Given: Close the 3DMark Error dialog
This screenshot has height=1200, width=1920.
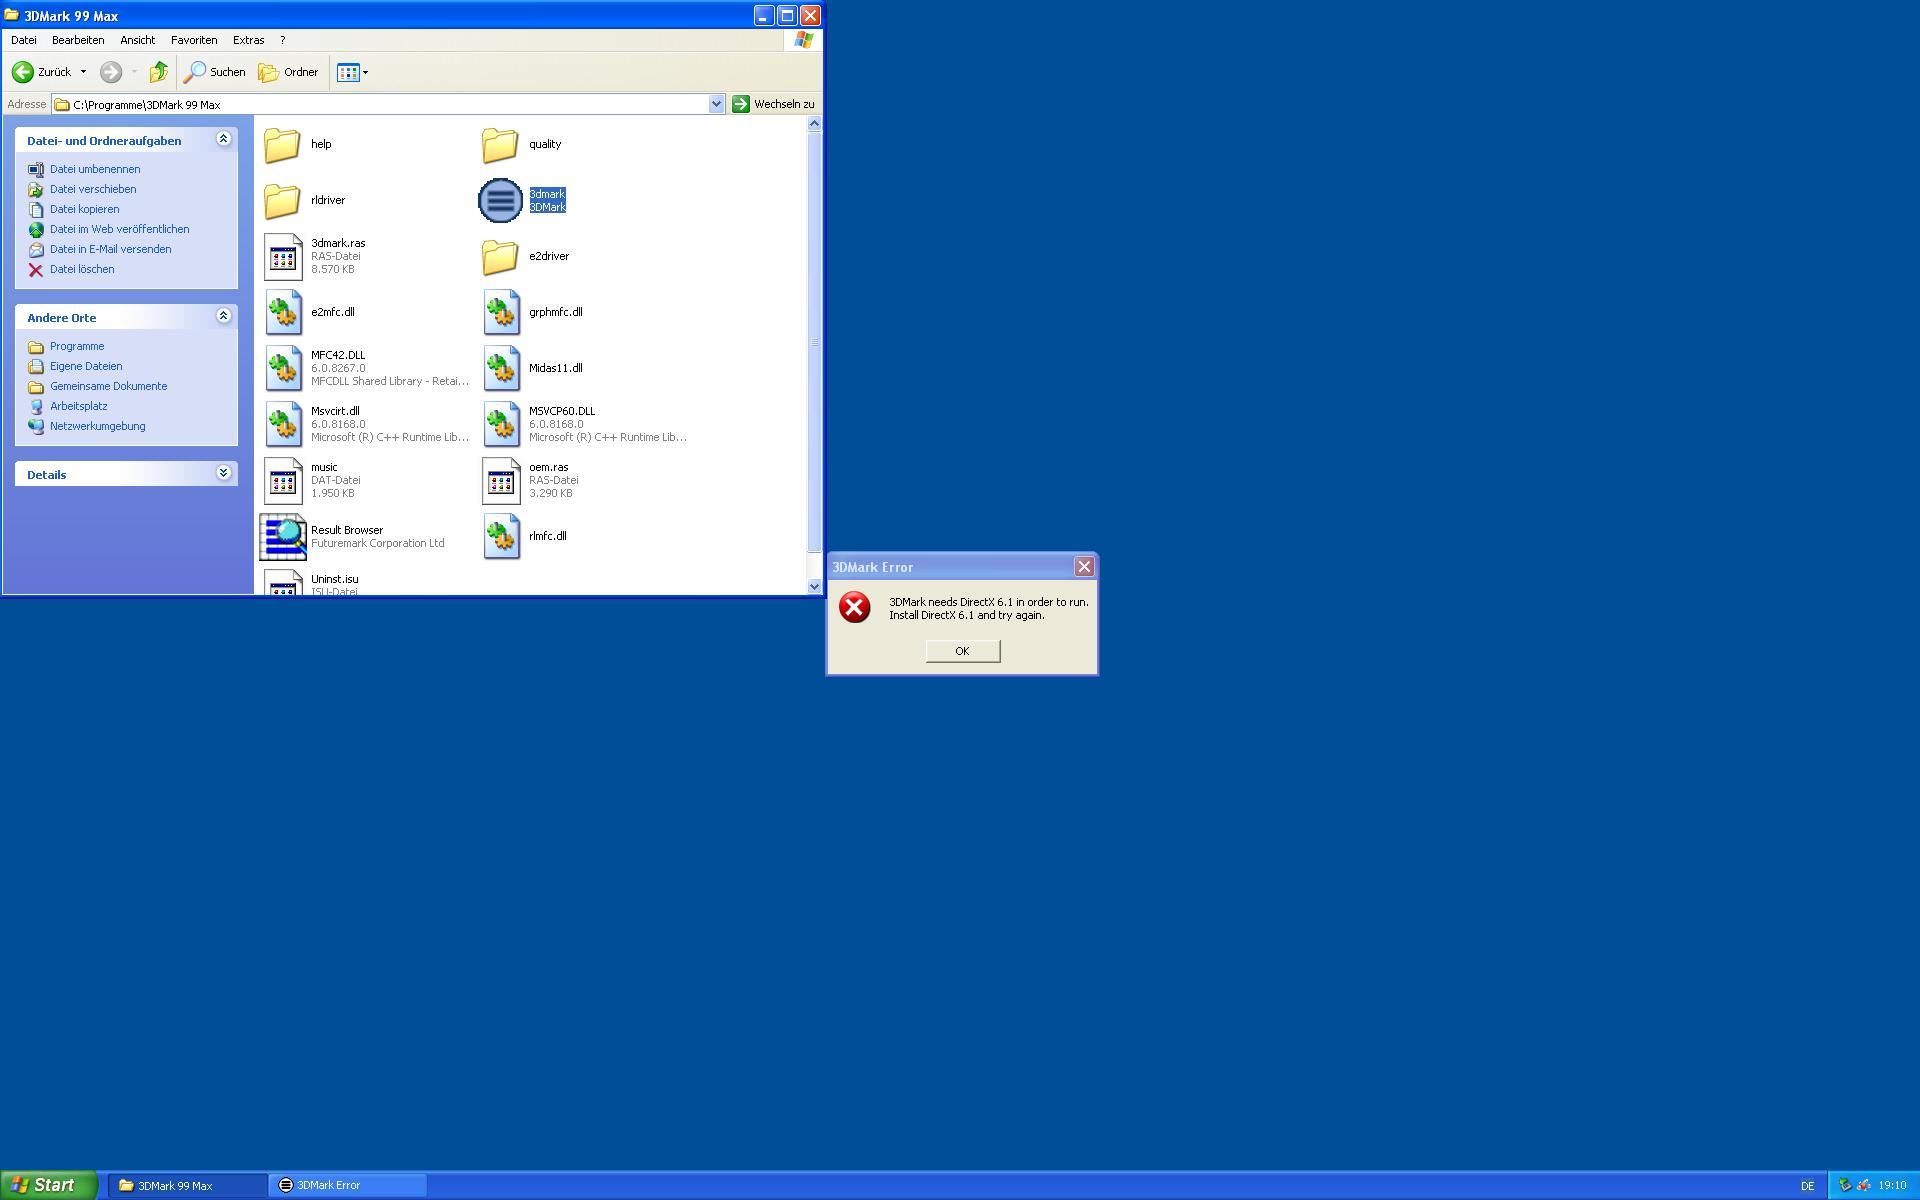Looking at the screenshot, I should (1084, 567).
